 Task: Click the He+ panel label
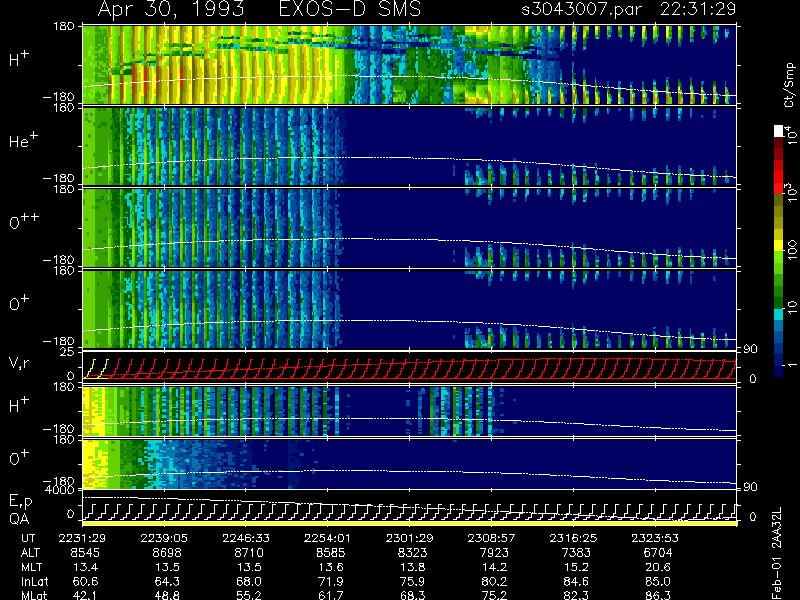[23, 140]
